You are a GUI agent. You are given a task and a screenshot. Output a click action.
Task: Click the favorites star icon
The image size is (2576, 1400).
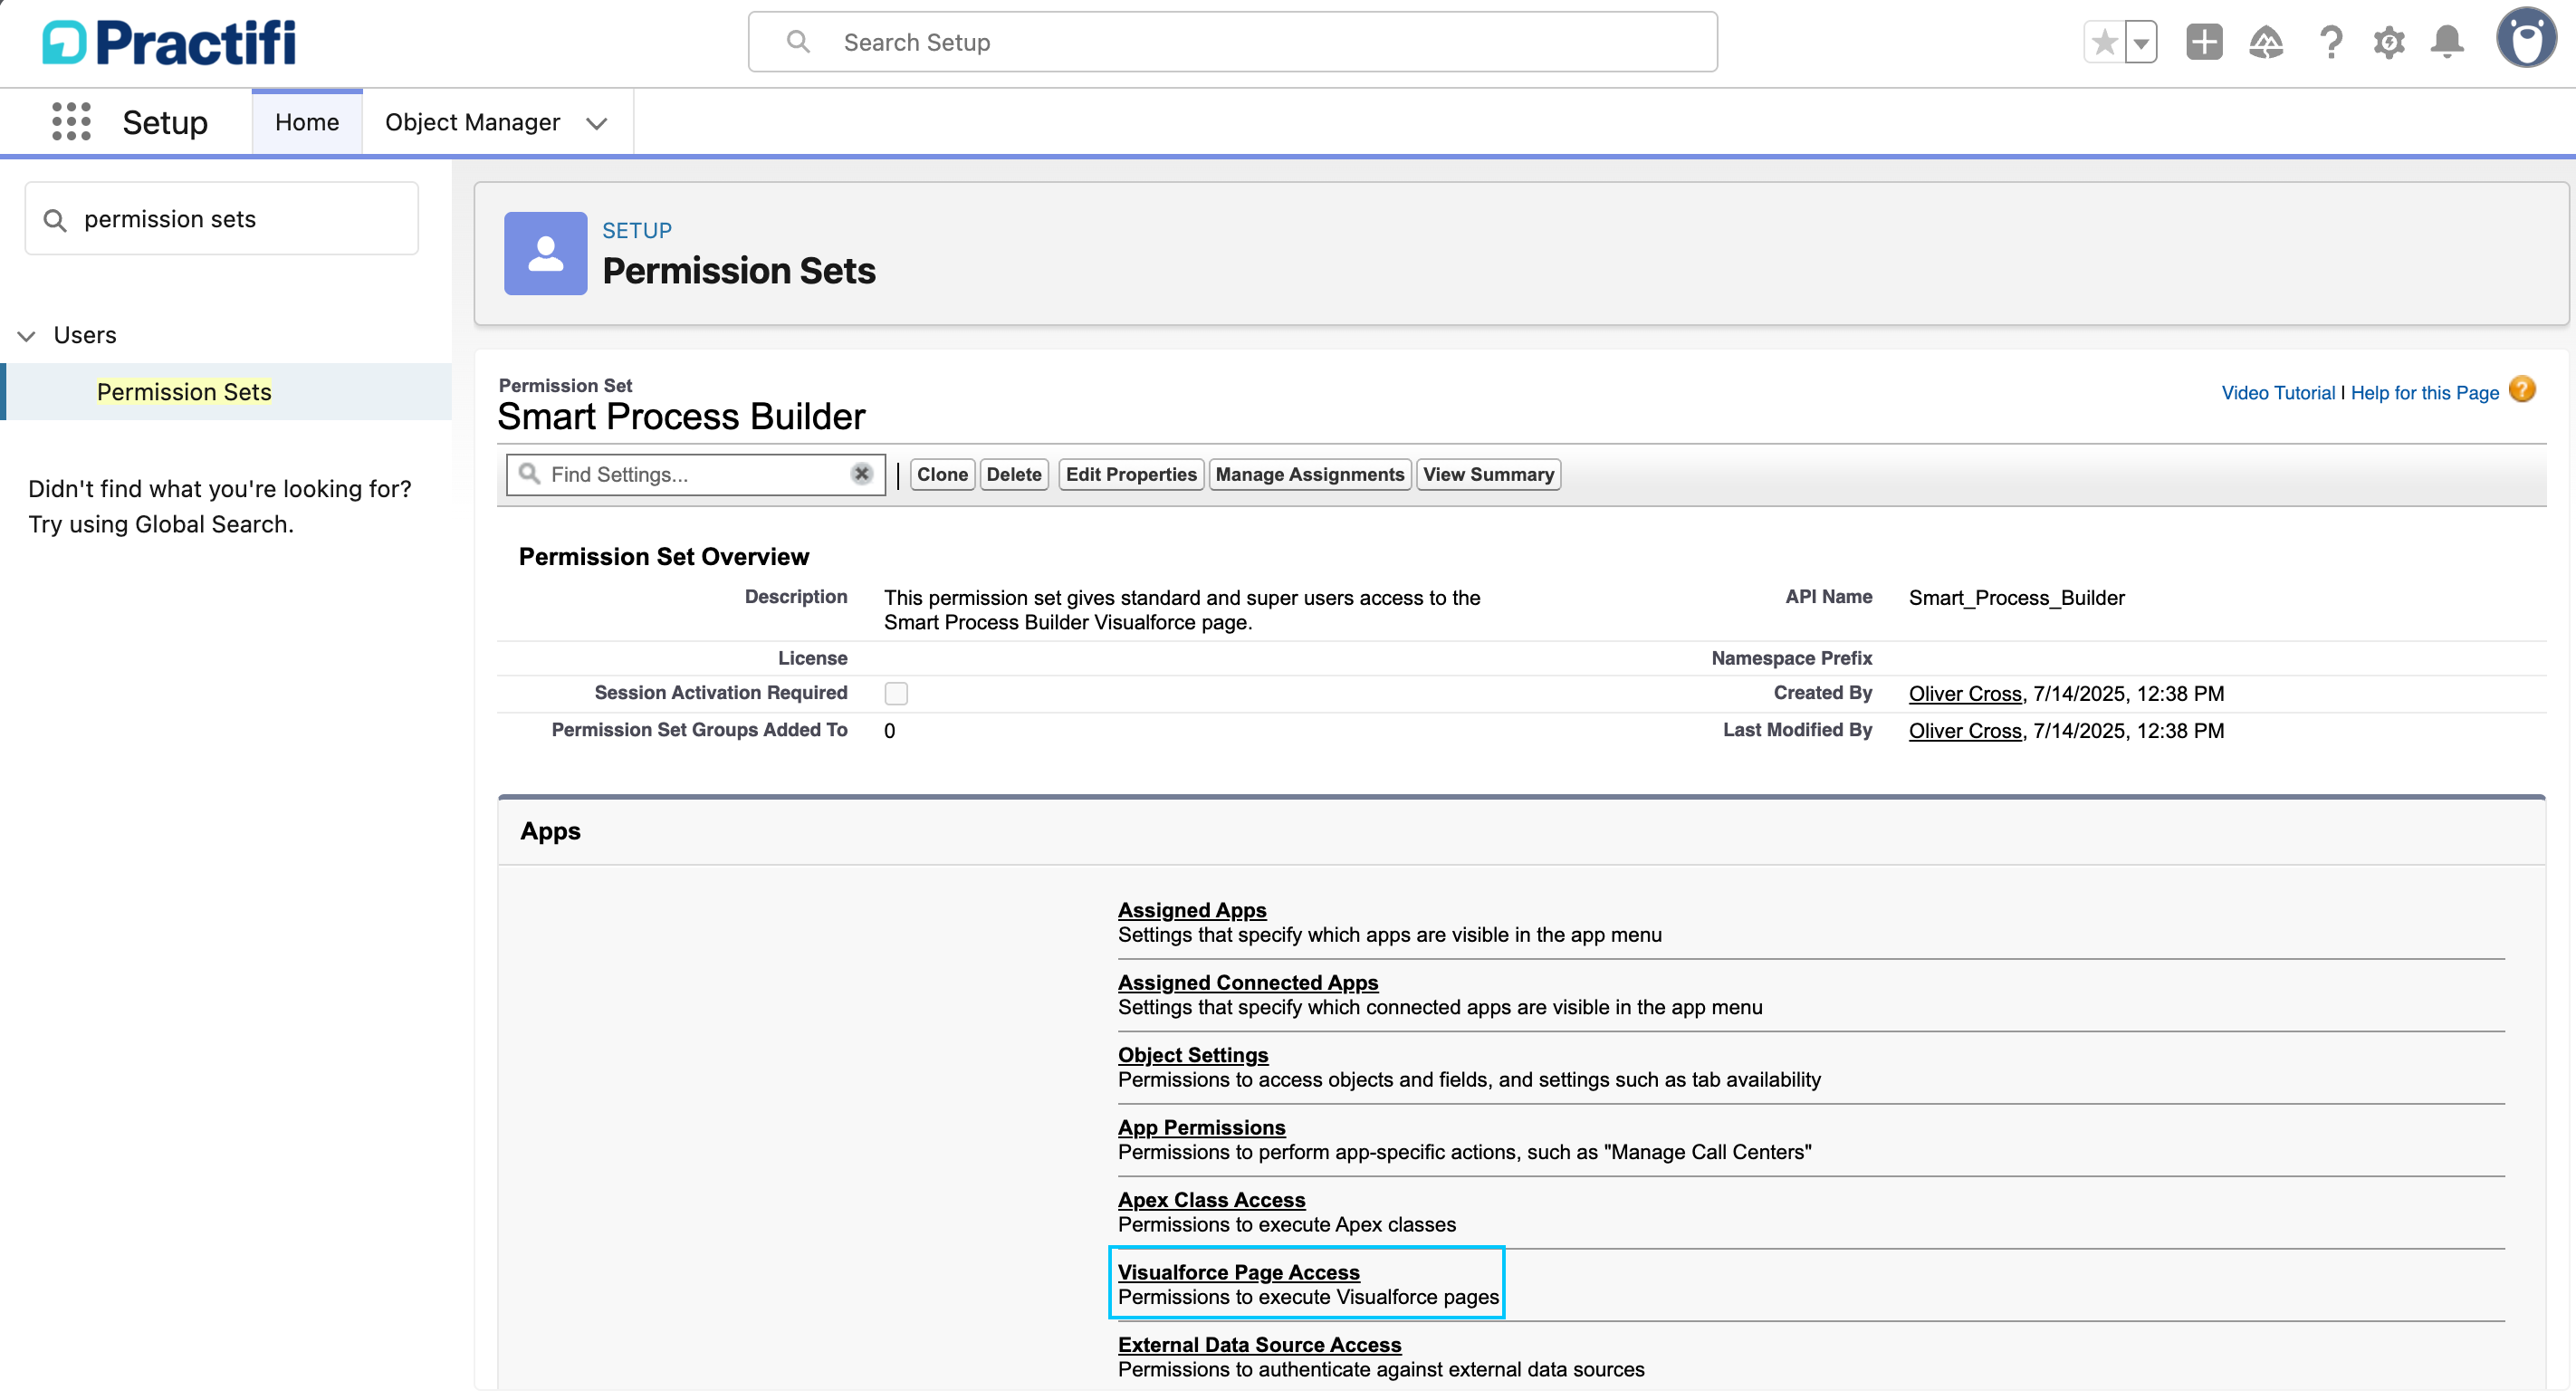pos(2104,42)
